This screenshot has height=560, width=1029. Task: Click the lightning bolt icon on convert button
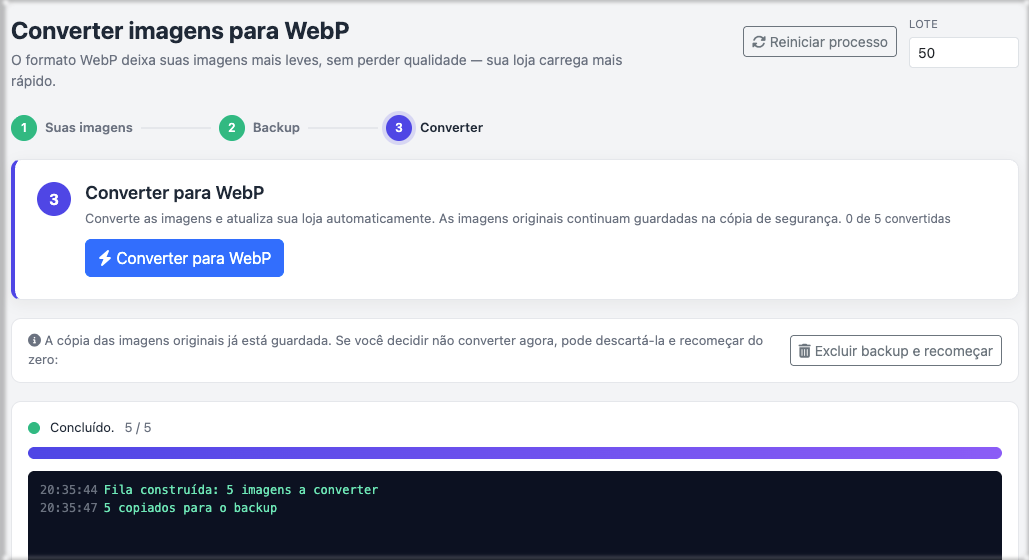(x=105, y=258)
